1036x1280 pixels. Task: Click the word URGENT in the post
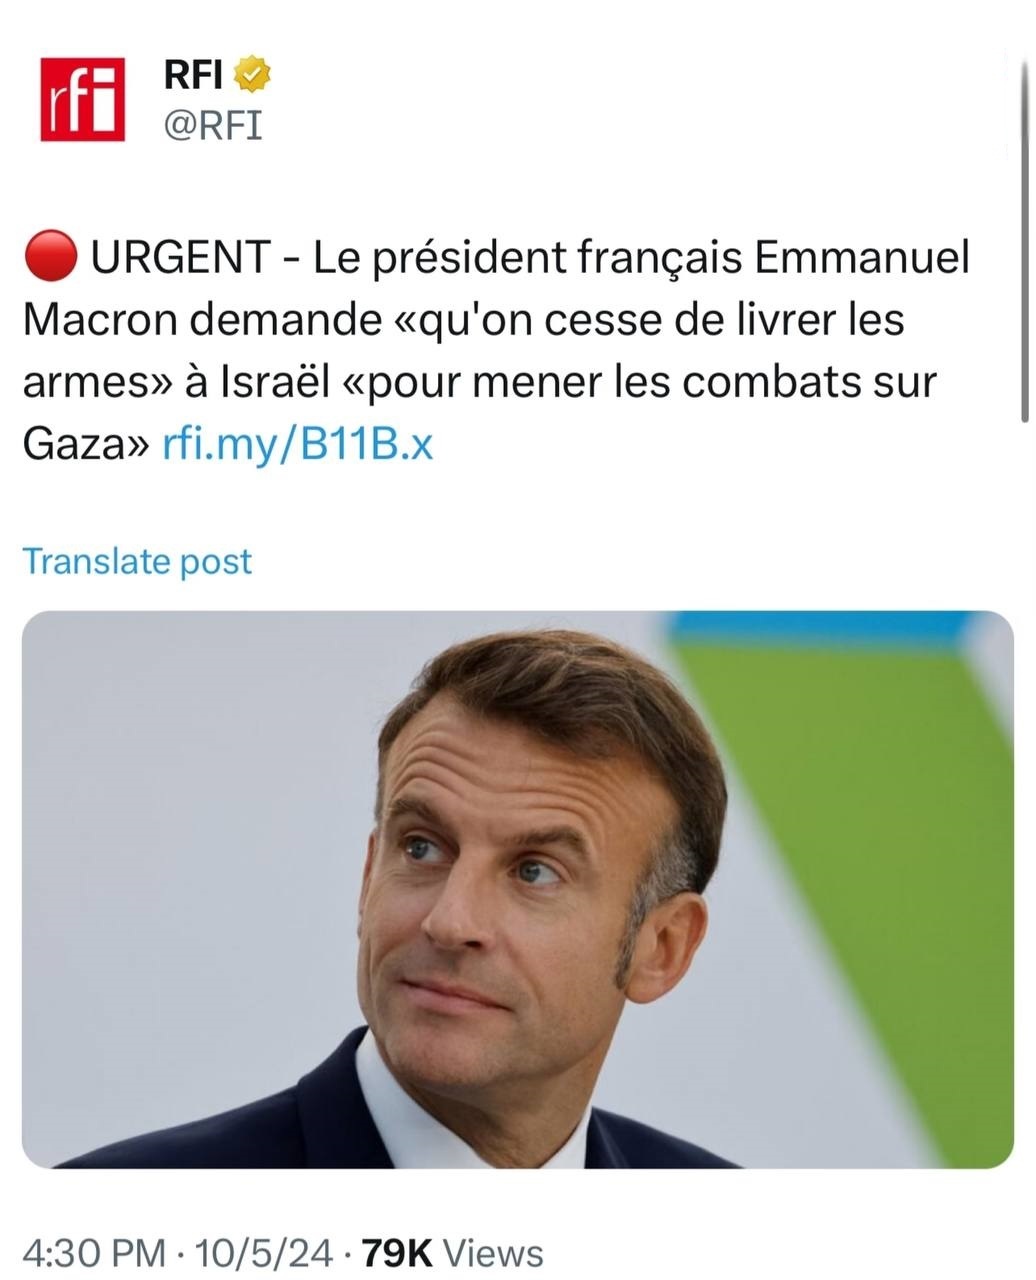click(180, 259)
